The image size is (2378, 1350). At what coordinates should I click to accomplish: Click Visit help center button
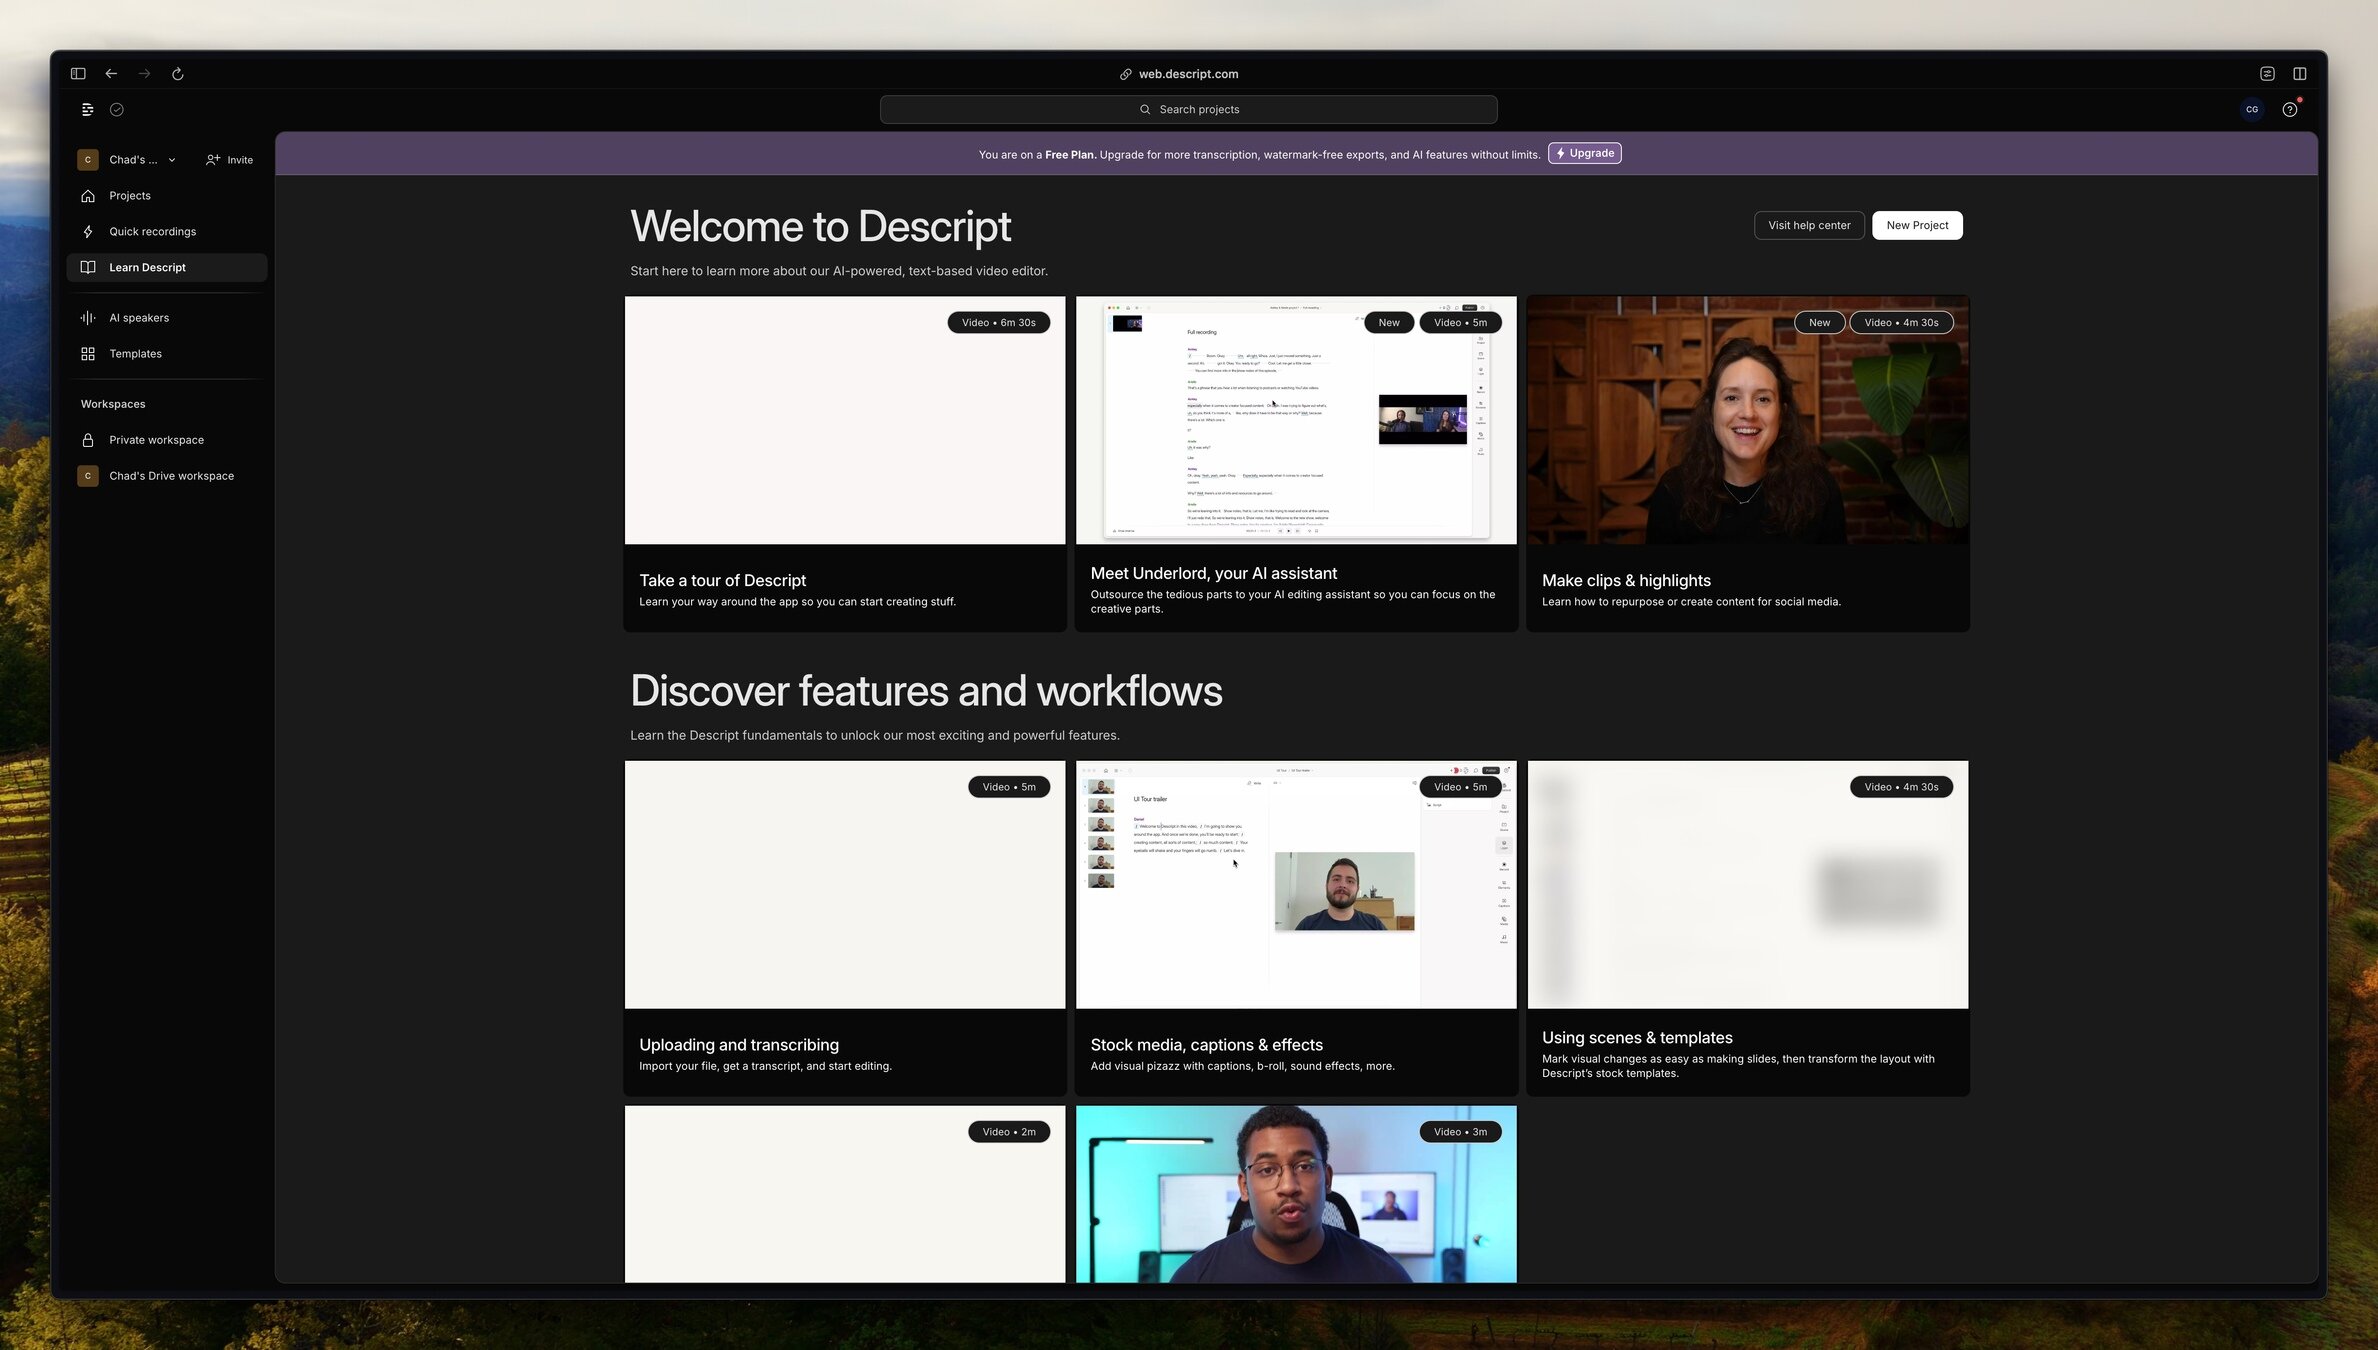point(1808,226)
